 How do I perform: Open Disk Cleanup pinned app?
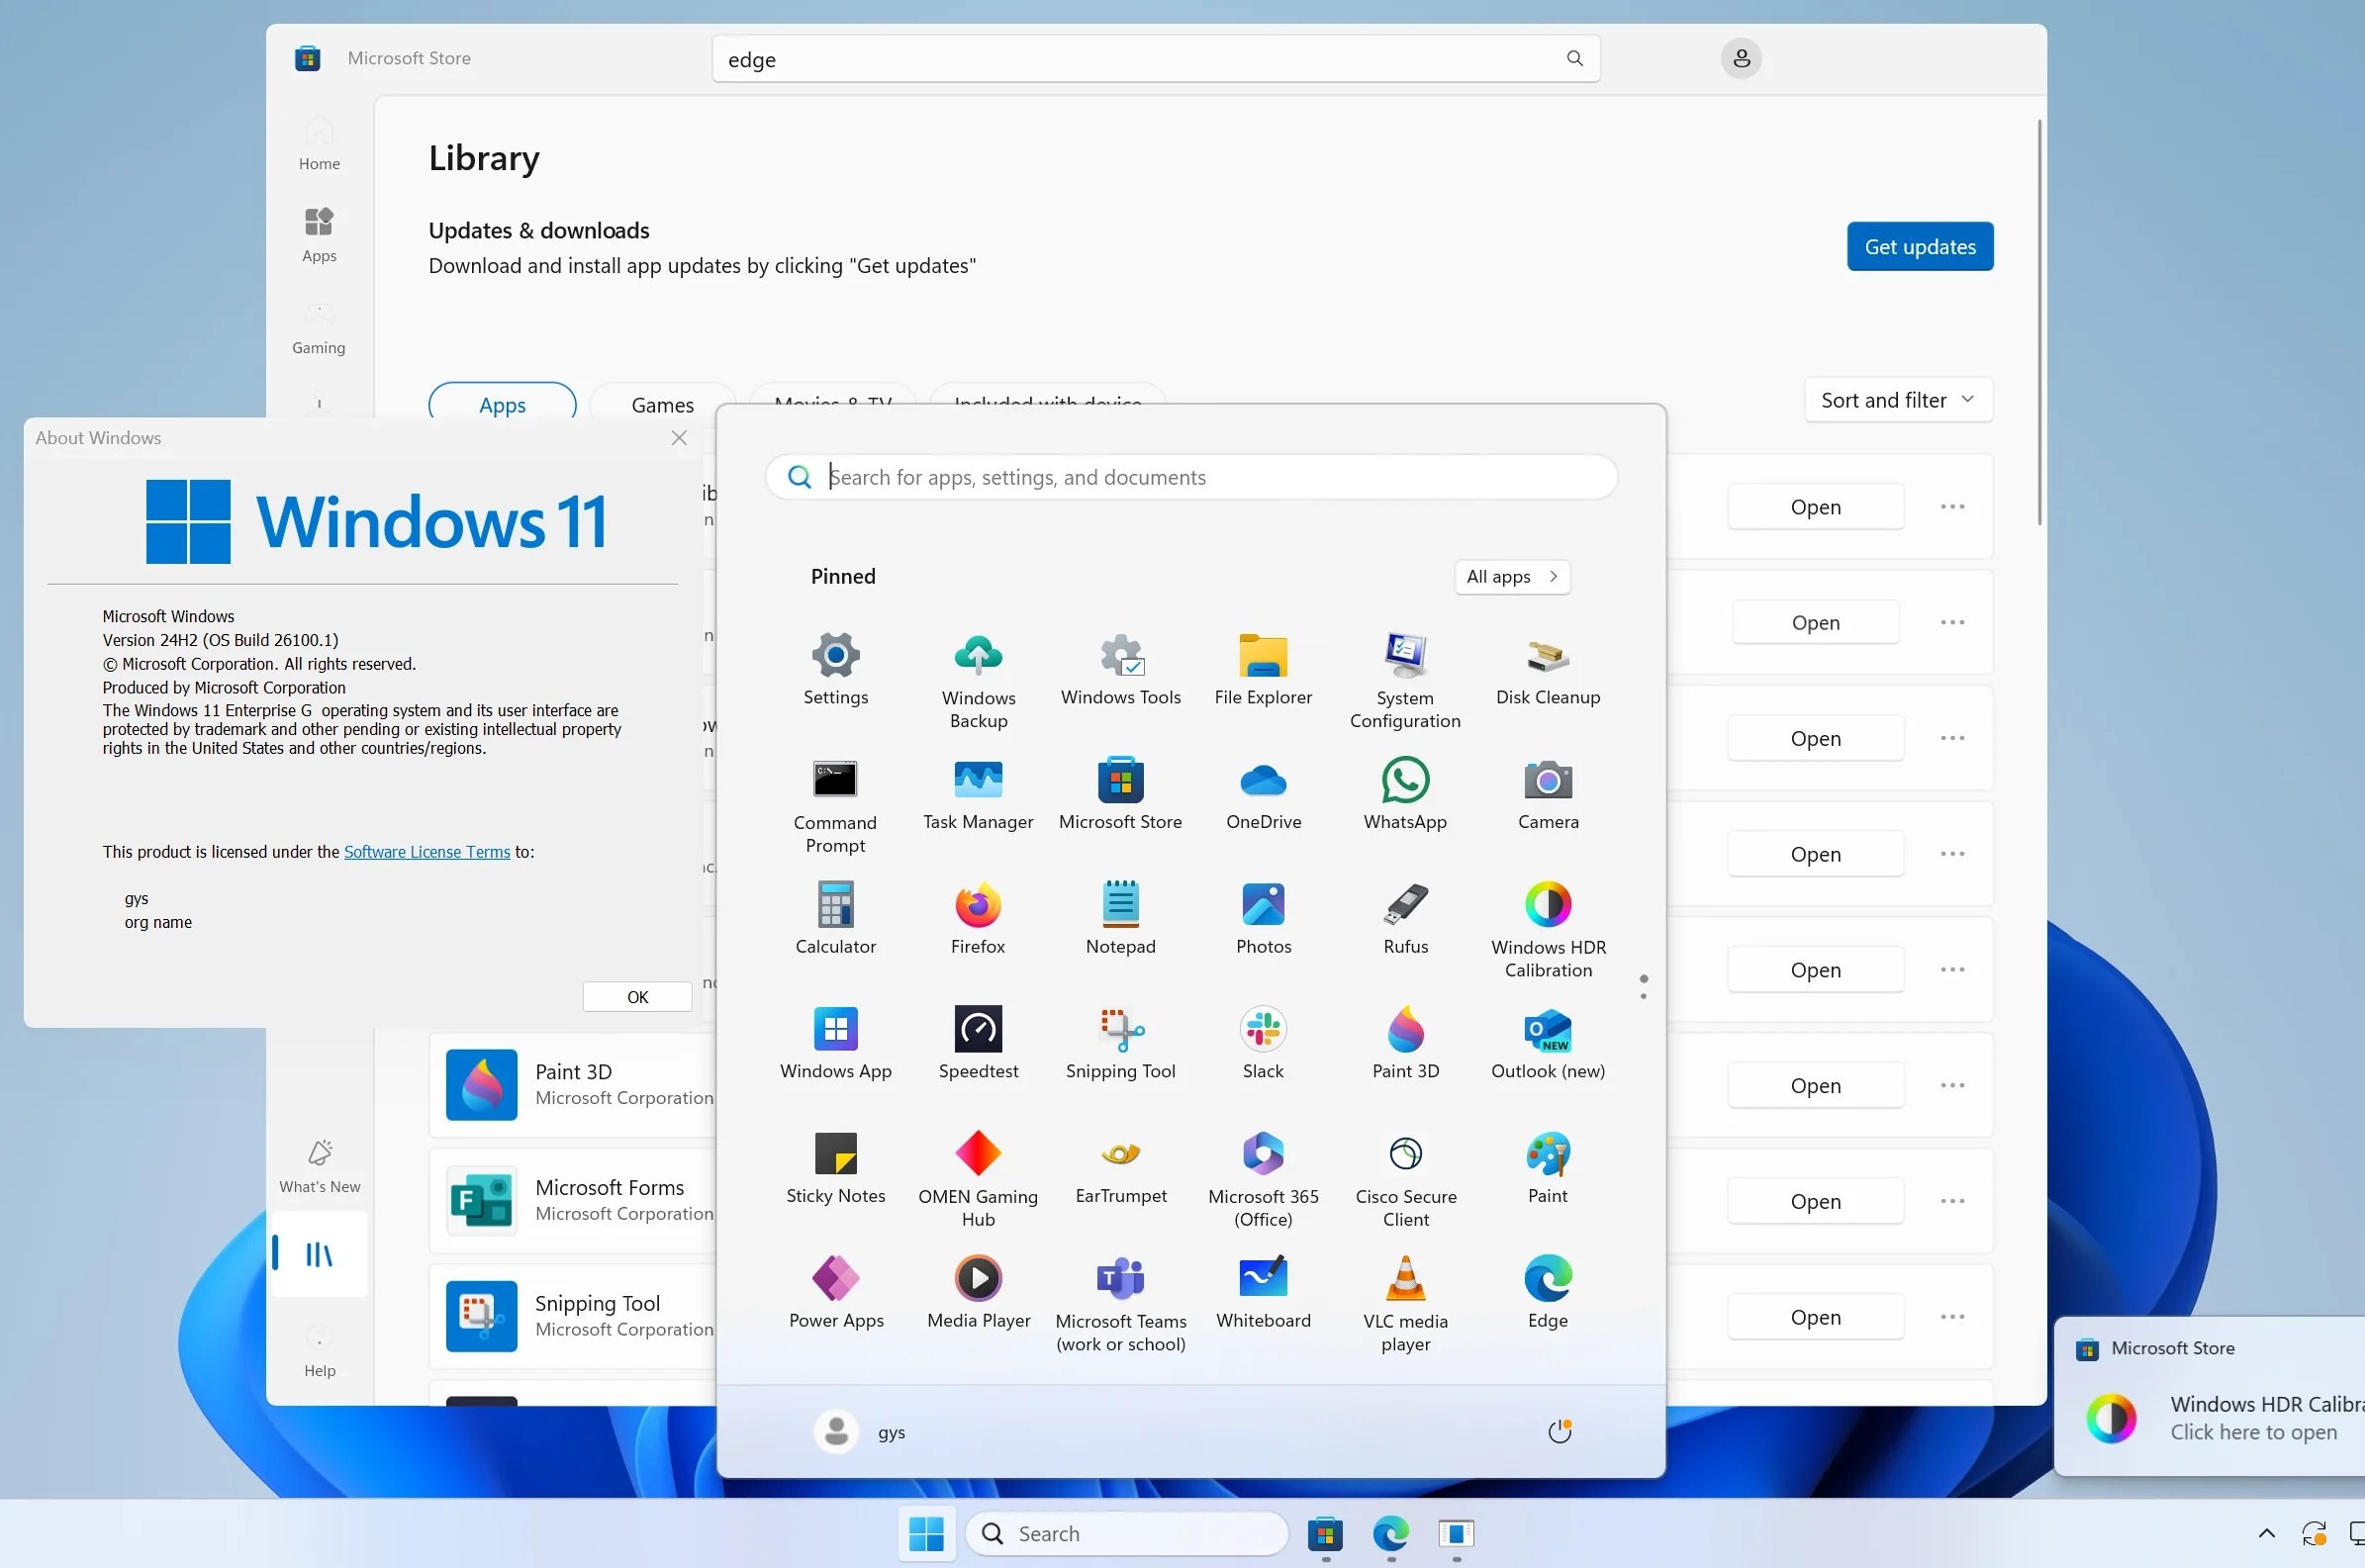(x=1548, y=669)
